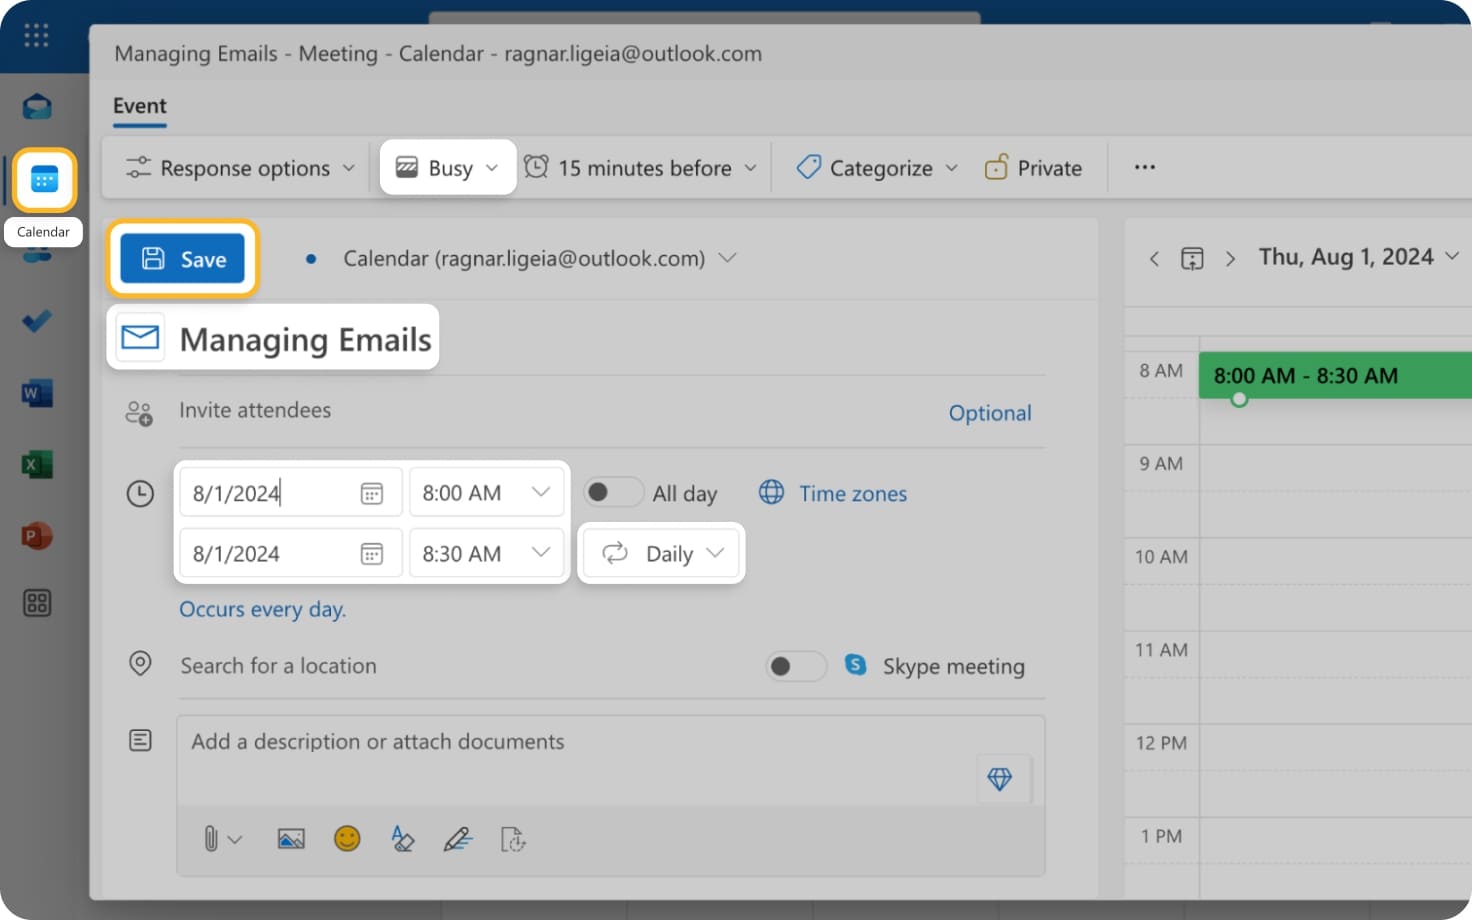The image size is (1472, 920).
Task: Open Microsoft Word from the sidebar
Action: pyautogui.click(x=37, y=392)
